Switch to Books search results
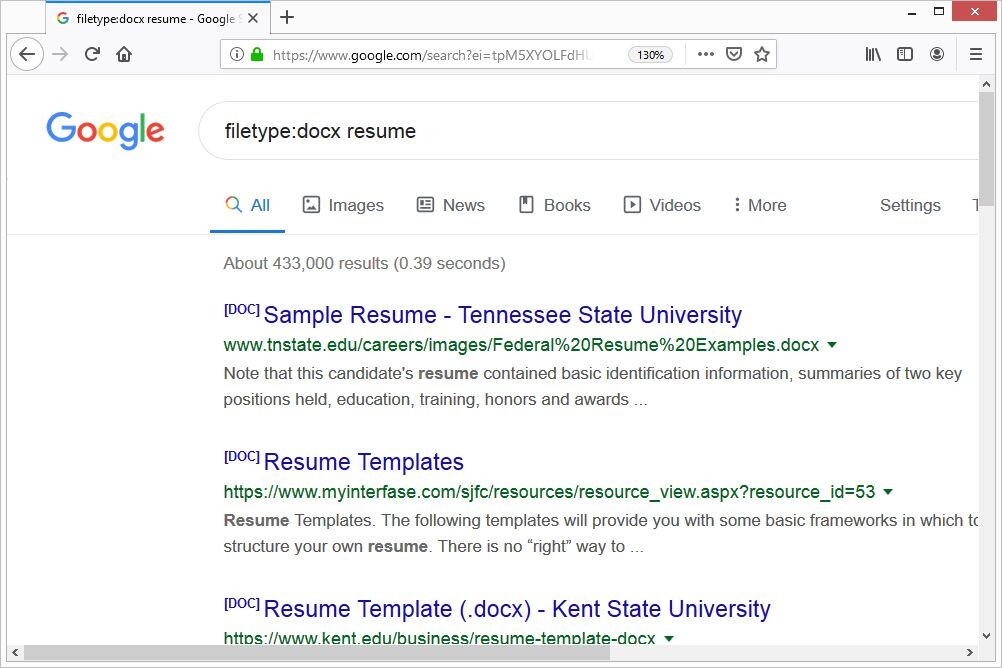The height and width of the screenshot is (668, 1002). click(555, 205)
